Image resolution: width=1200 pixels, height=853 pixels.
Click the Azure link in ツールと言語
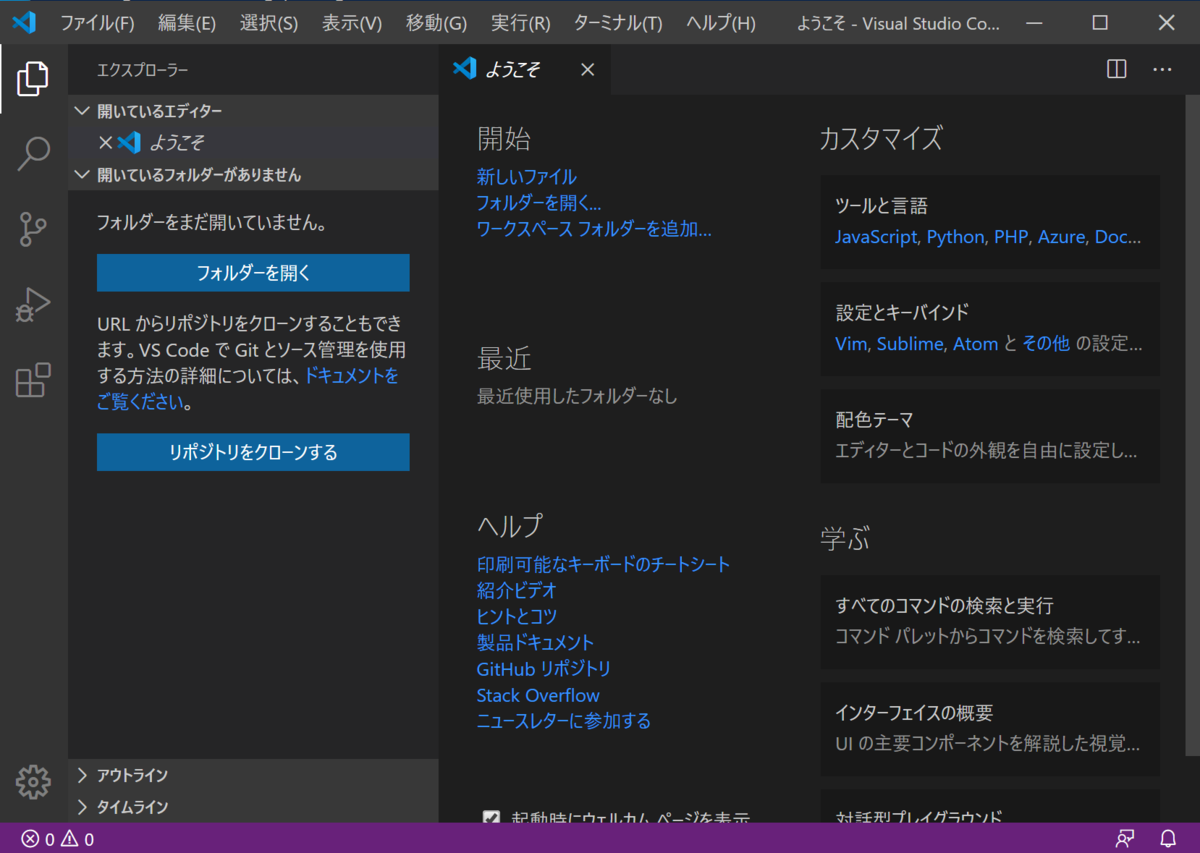click(x=1062, y=237)
